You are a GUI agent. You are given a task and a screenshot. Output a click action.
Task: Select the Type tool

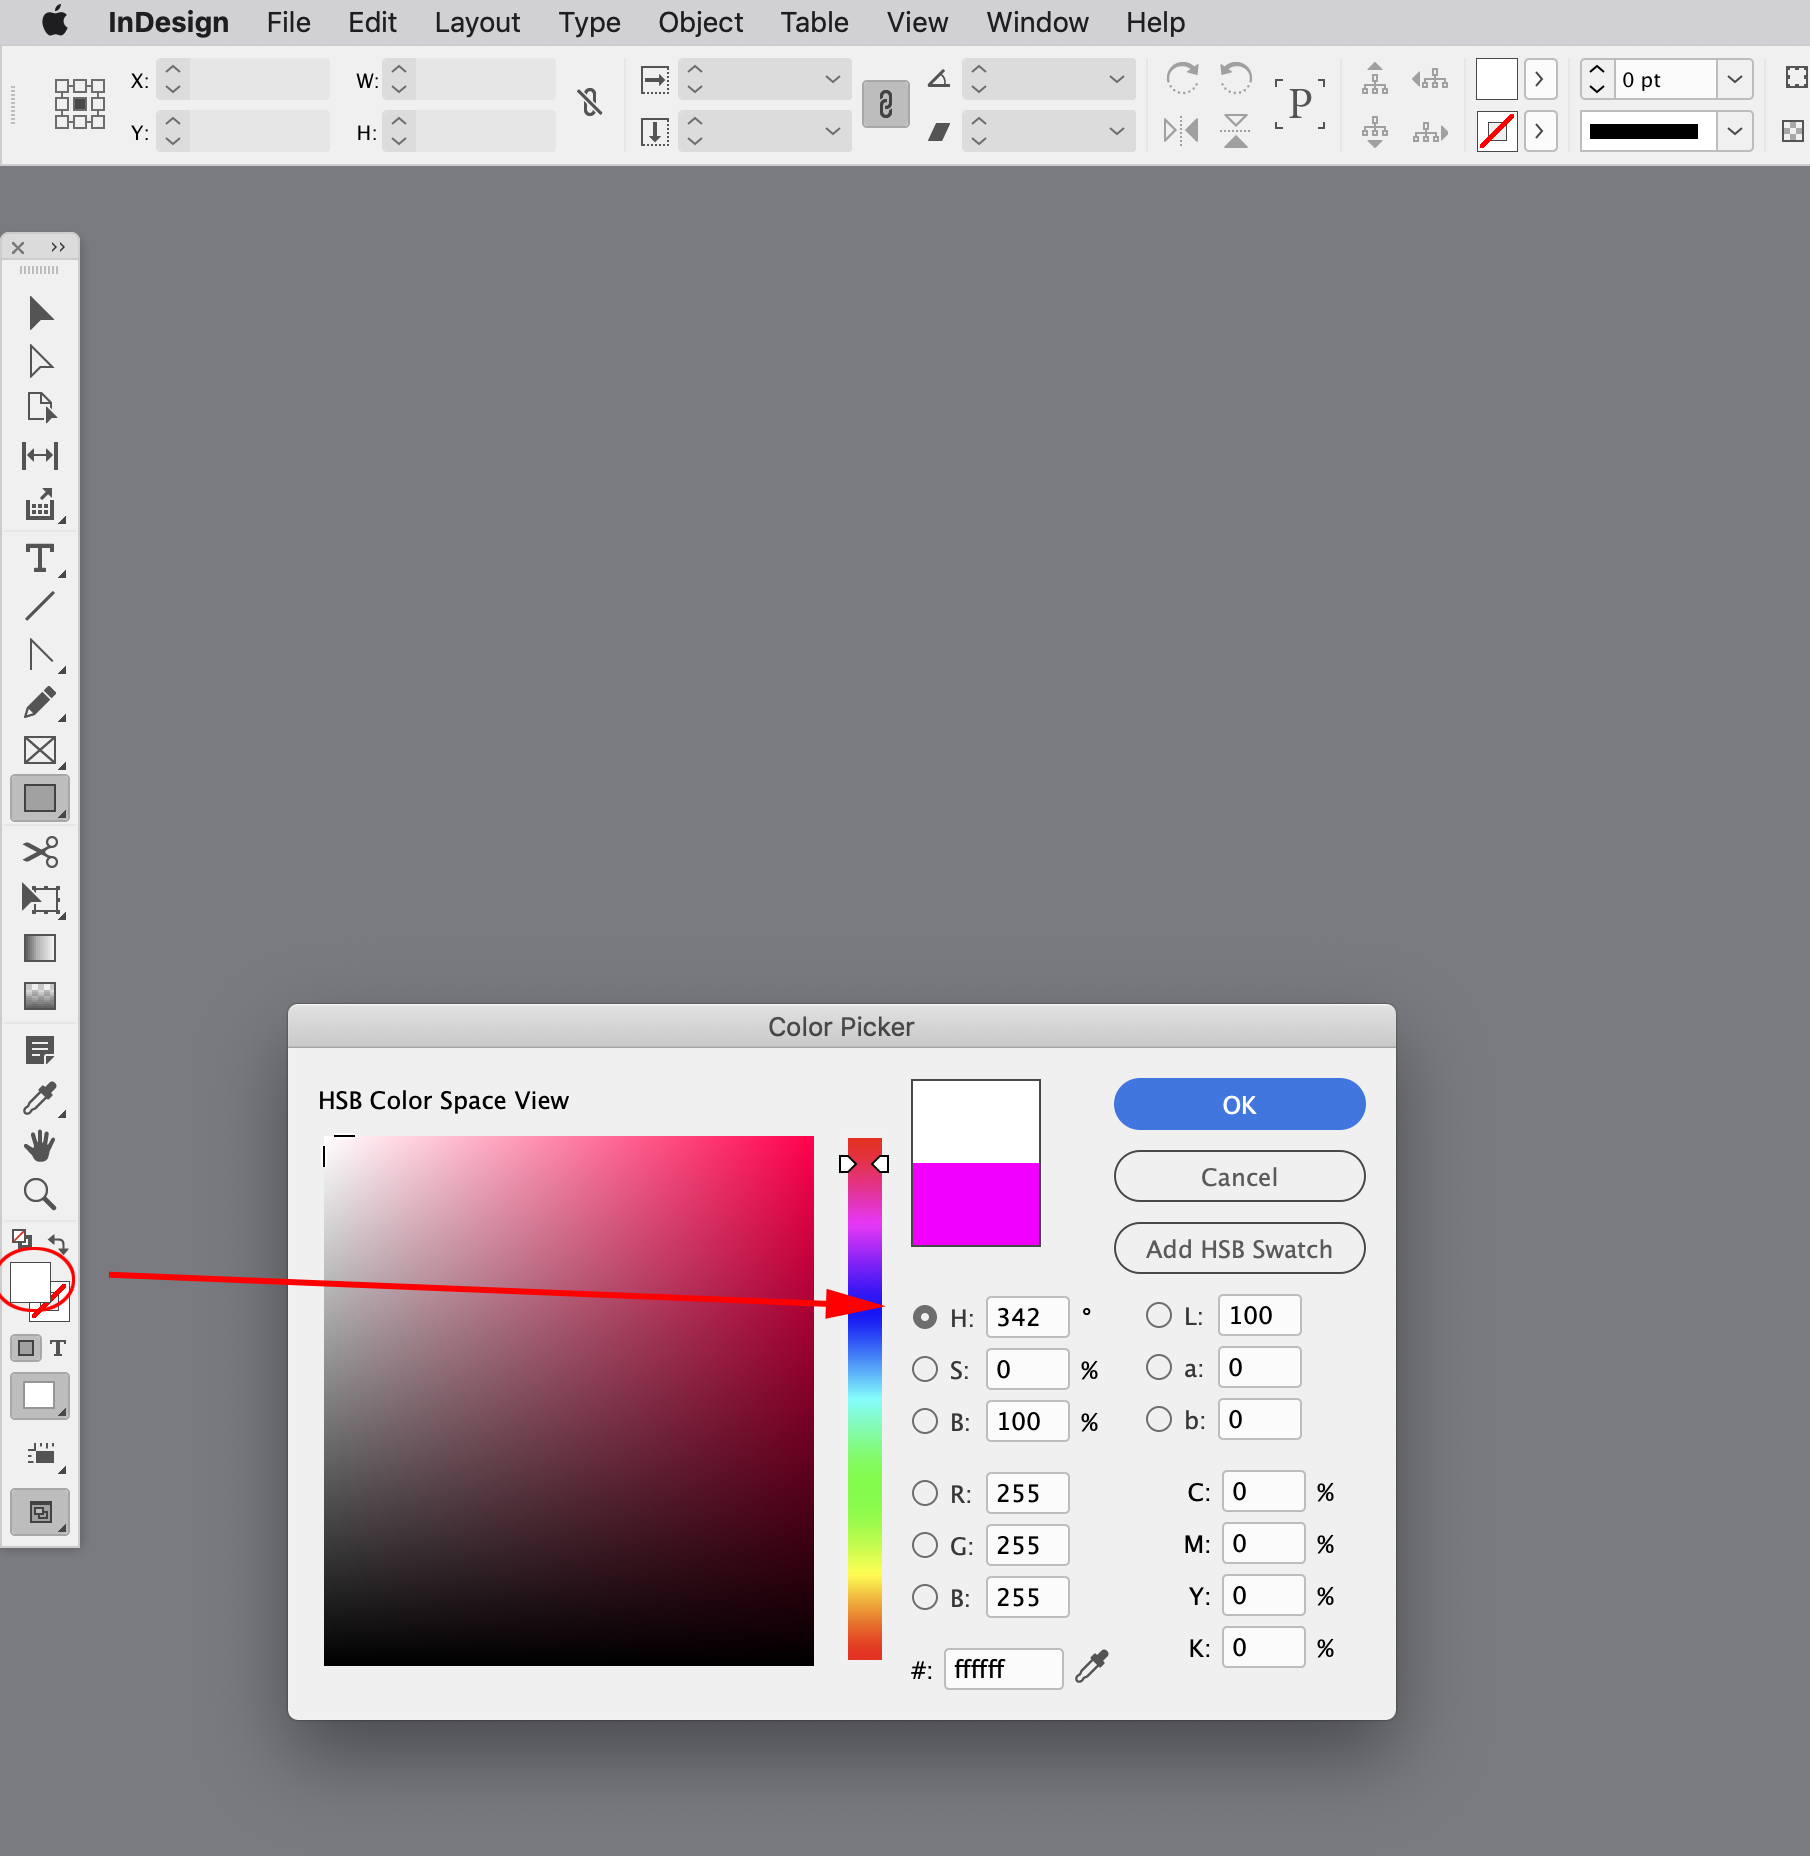(x=40, y=560)
